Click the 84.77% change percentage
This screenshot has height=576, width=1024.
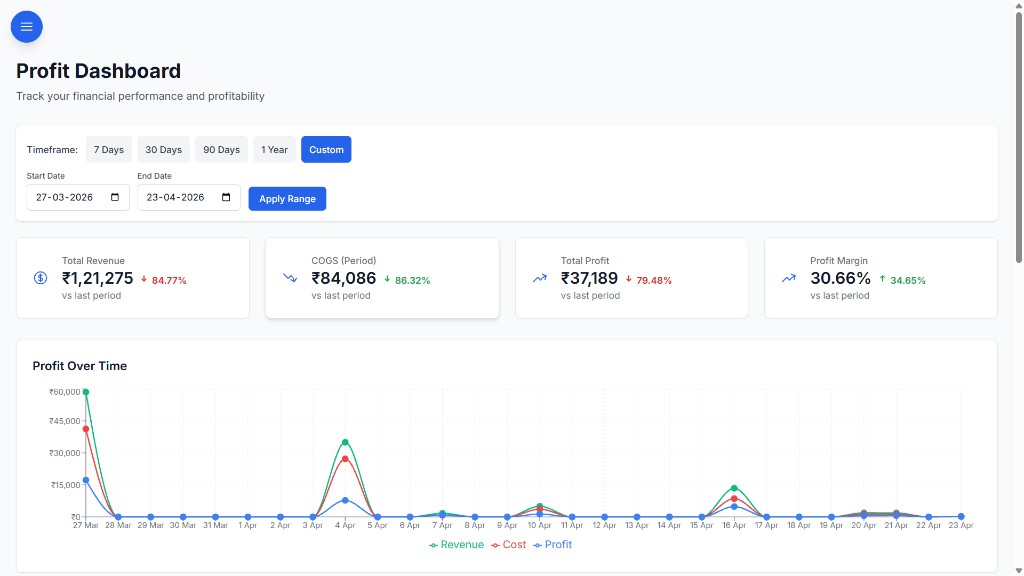pos(169,280)
